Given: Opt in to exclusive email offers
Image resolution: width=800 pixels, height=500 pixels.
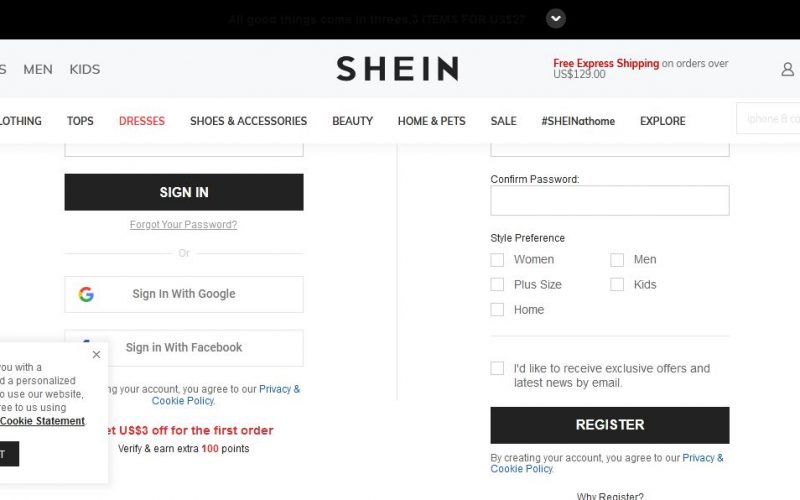Looking at the screenshot, I should 497,368.
